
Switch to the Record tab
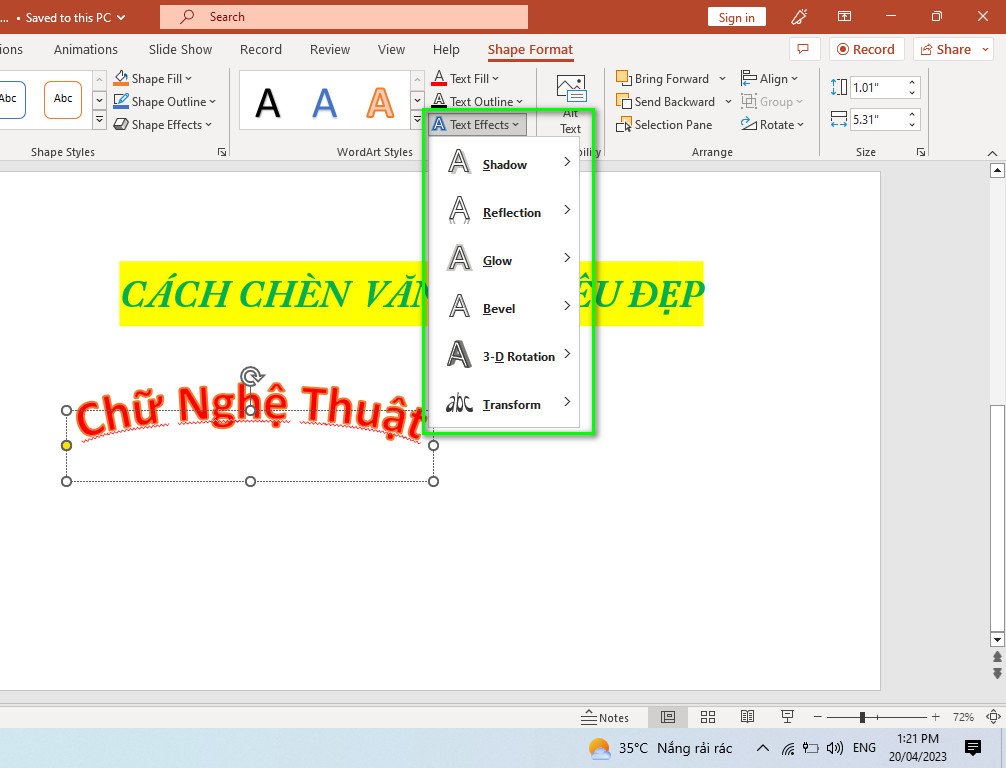point(260,49)
